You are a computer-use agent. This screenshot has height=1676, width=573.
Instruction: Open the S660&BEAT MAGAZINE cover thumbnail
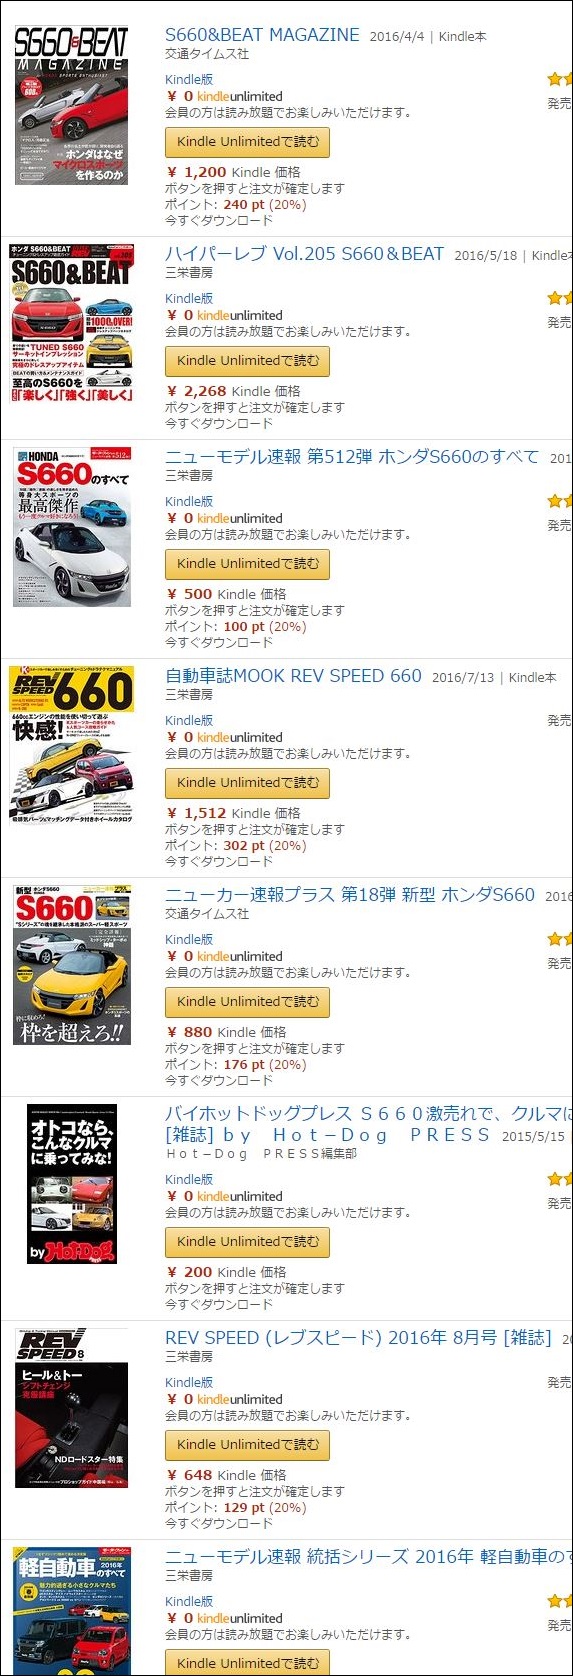pyautogui.click(x=71, y=104)
